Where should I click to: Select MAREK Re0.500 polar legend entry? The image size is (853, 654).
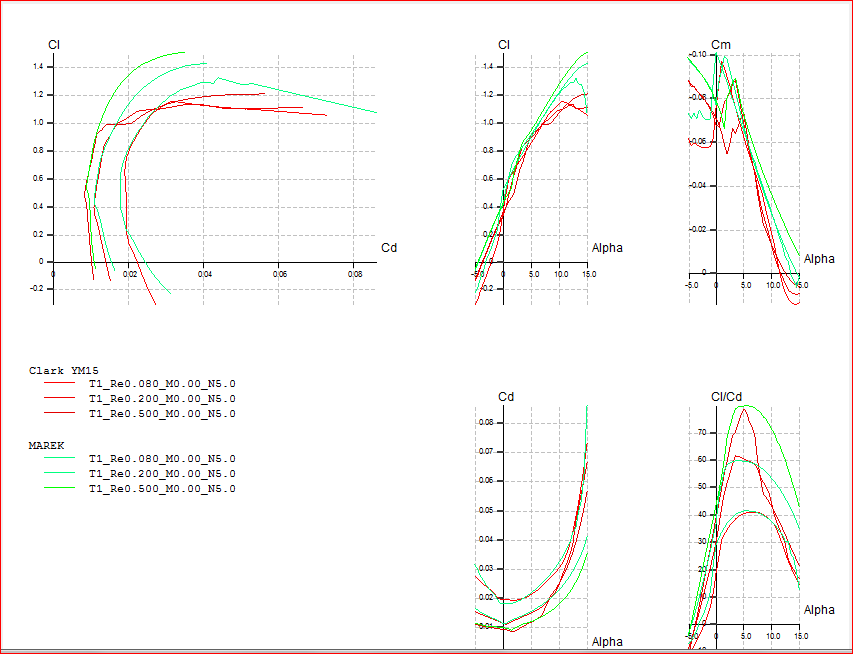click(x=162, y=489)
